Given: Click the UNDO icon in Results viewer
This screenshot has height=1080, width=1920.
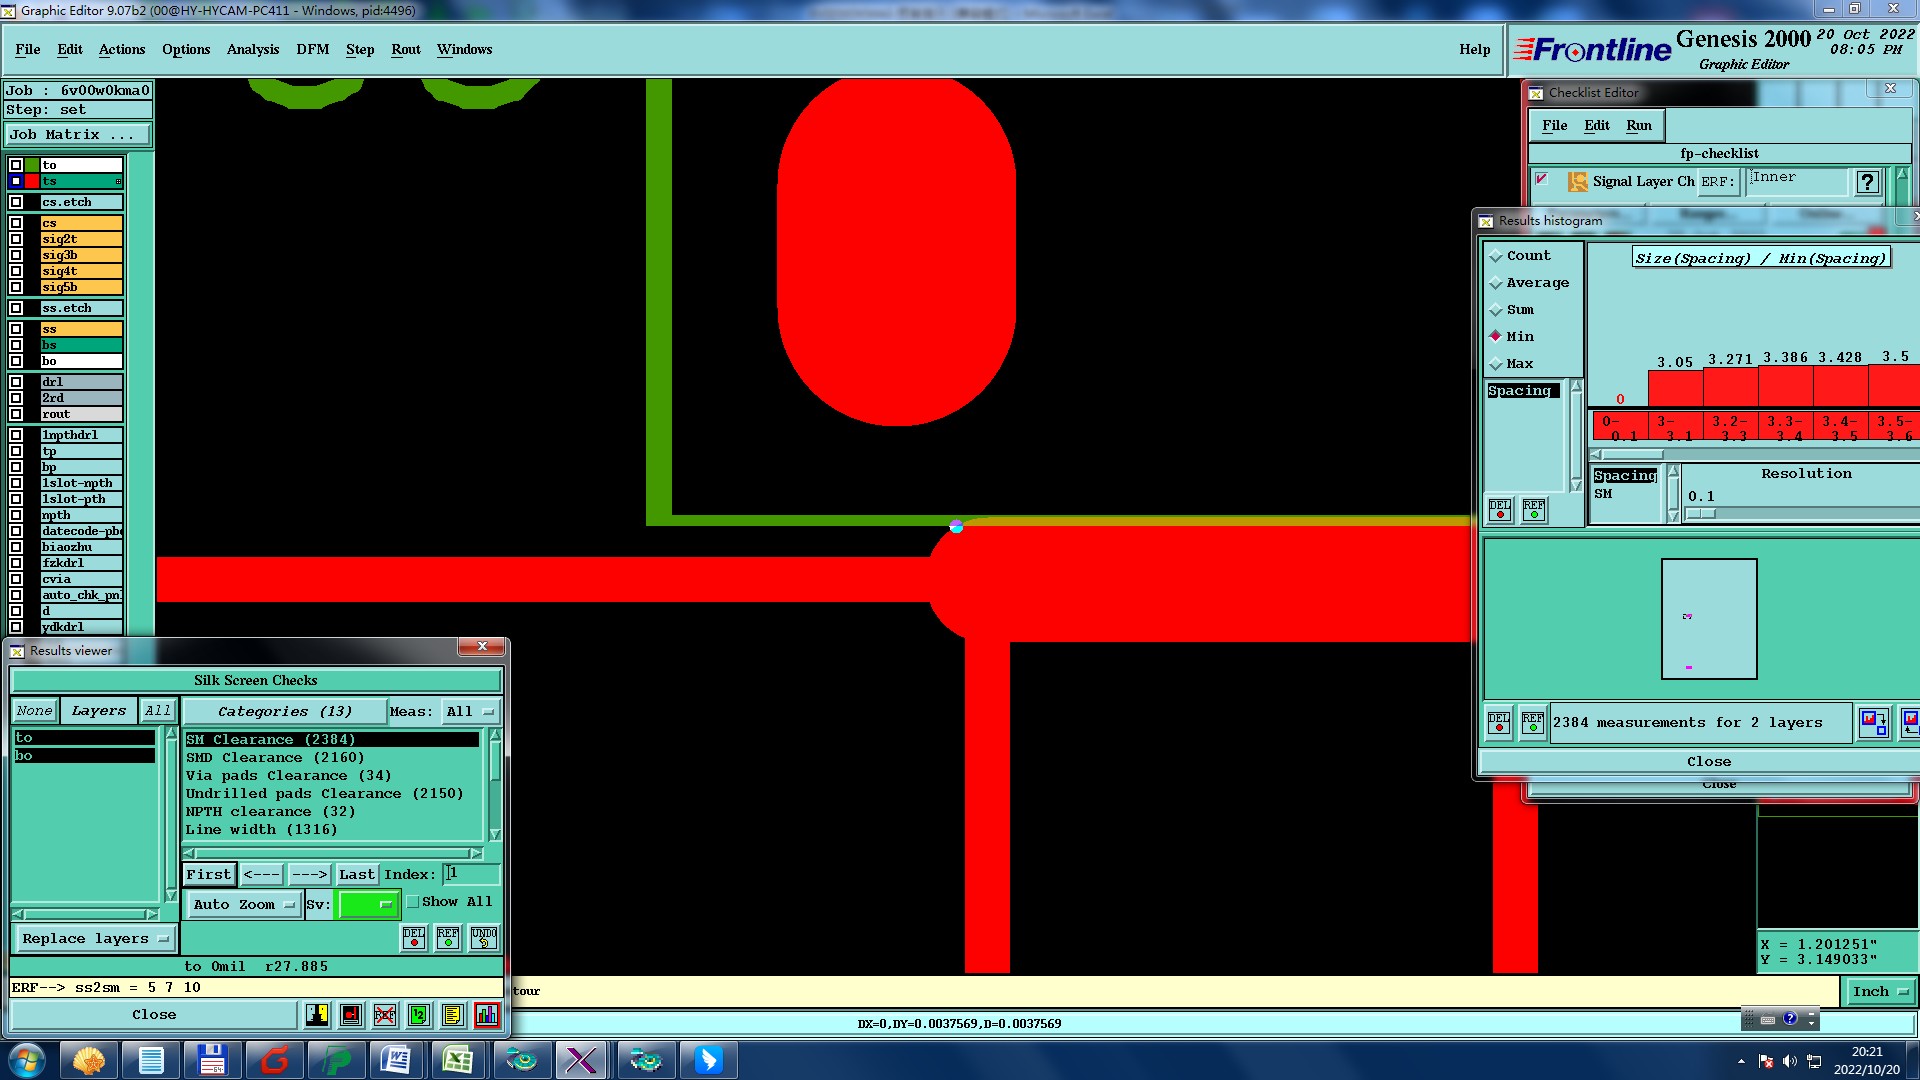Looking at the screenshot, I should pyautogui.click(x=484, y=937).
